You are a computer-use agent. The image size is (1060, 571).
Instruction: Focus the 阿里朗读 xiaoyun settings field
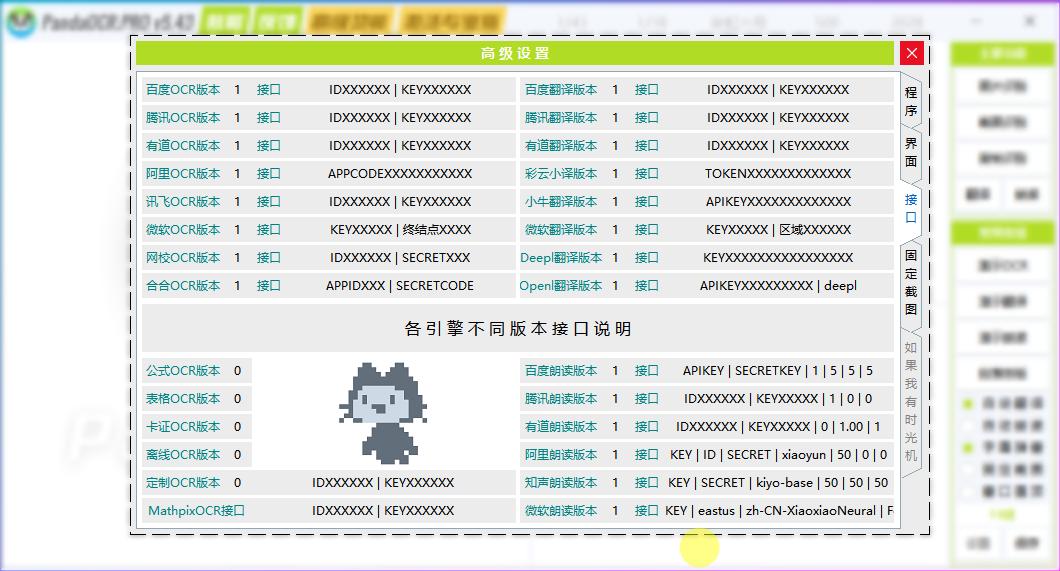[778, 455]
